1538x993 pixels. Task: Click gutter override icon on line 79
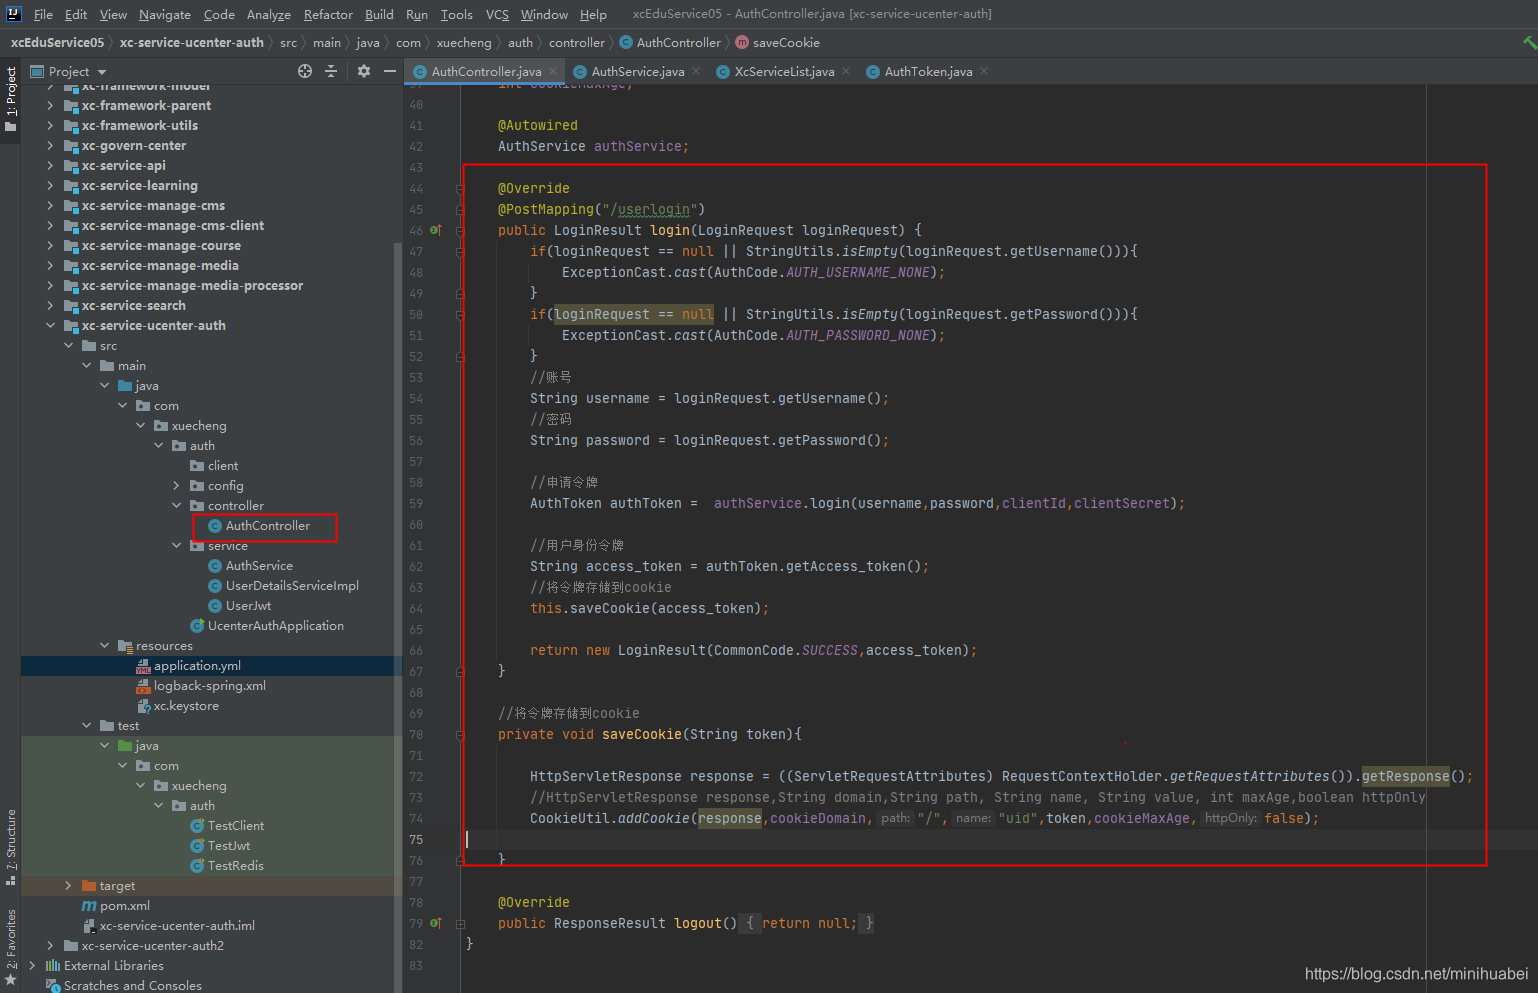point(436,923)
